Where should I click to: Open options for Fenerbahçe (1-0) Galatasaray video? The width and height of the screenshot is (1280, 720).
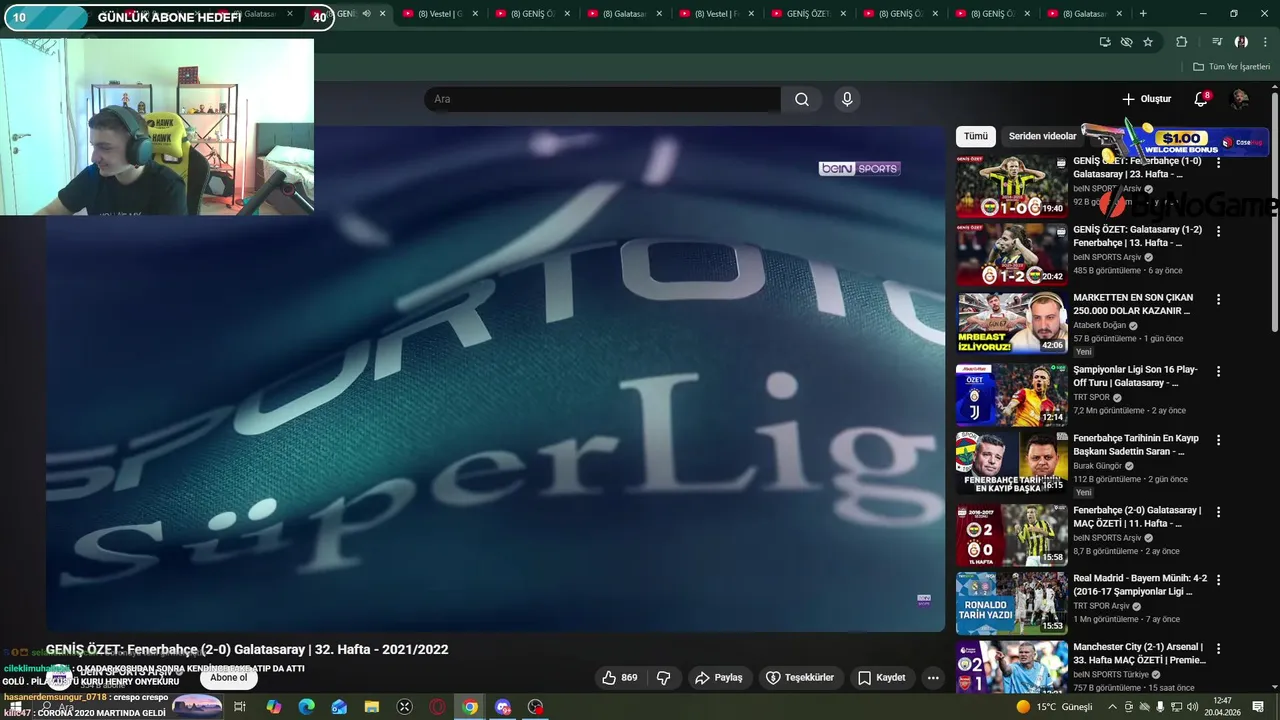pyautogui.click(x=1218, y=162)
